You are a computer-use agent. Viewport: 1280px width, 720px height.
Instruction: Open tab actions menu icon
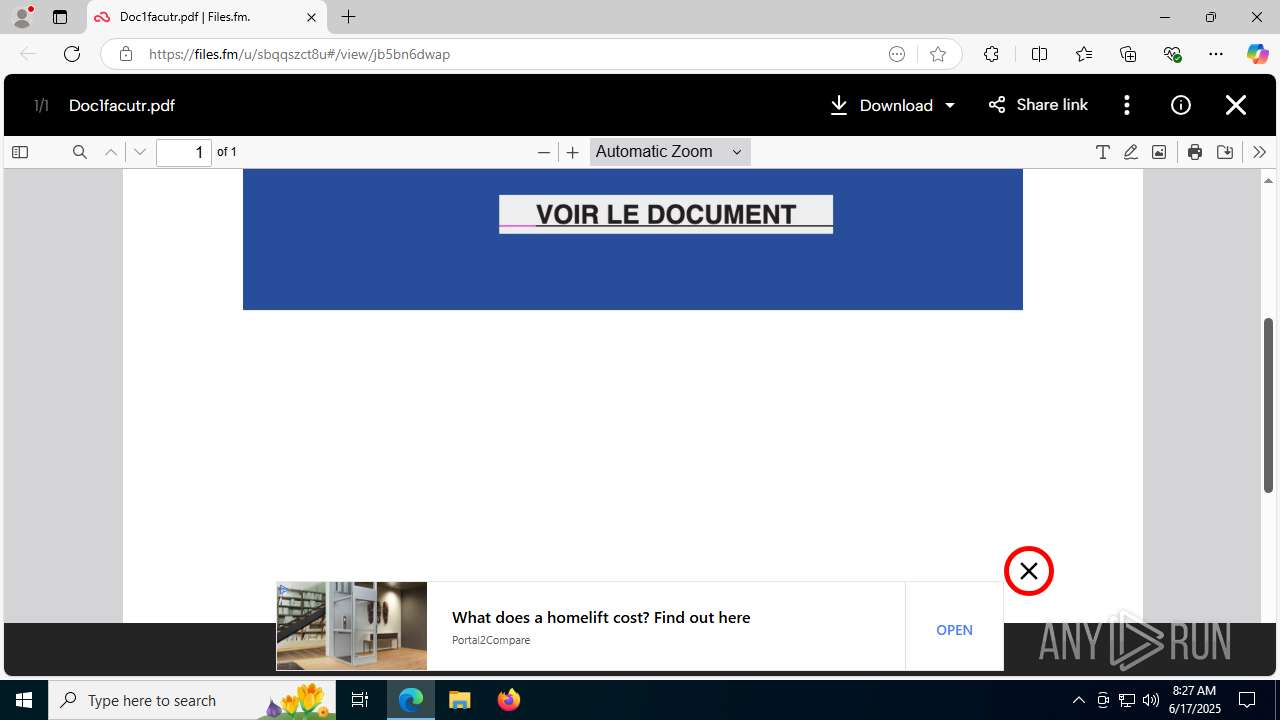60,17
